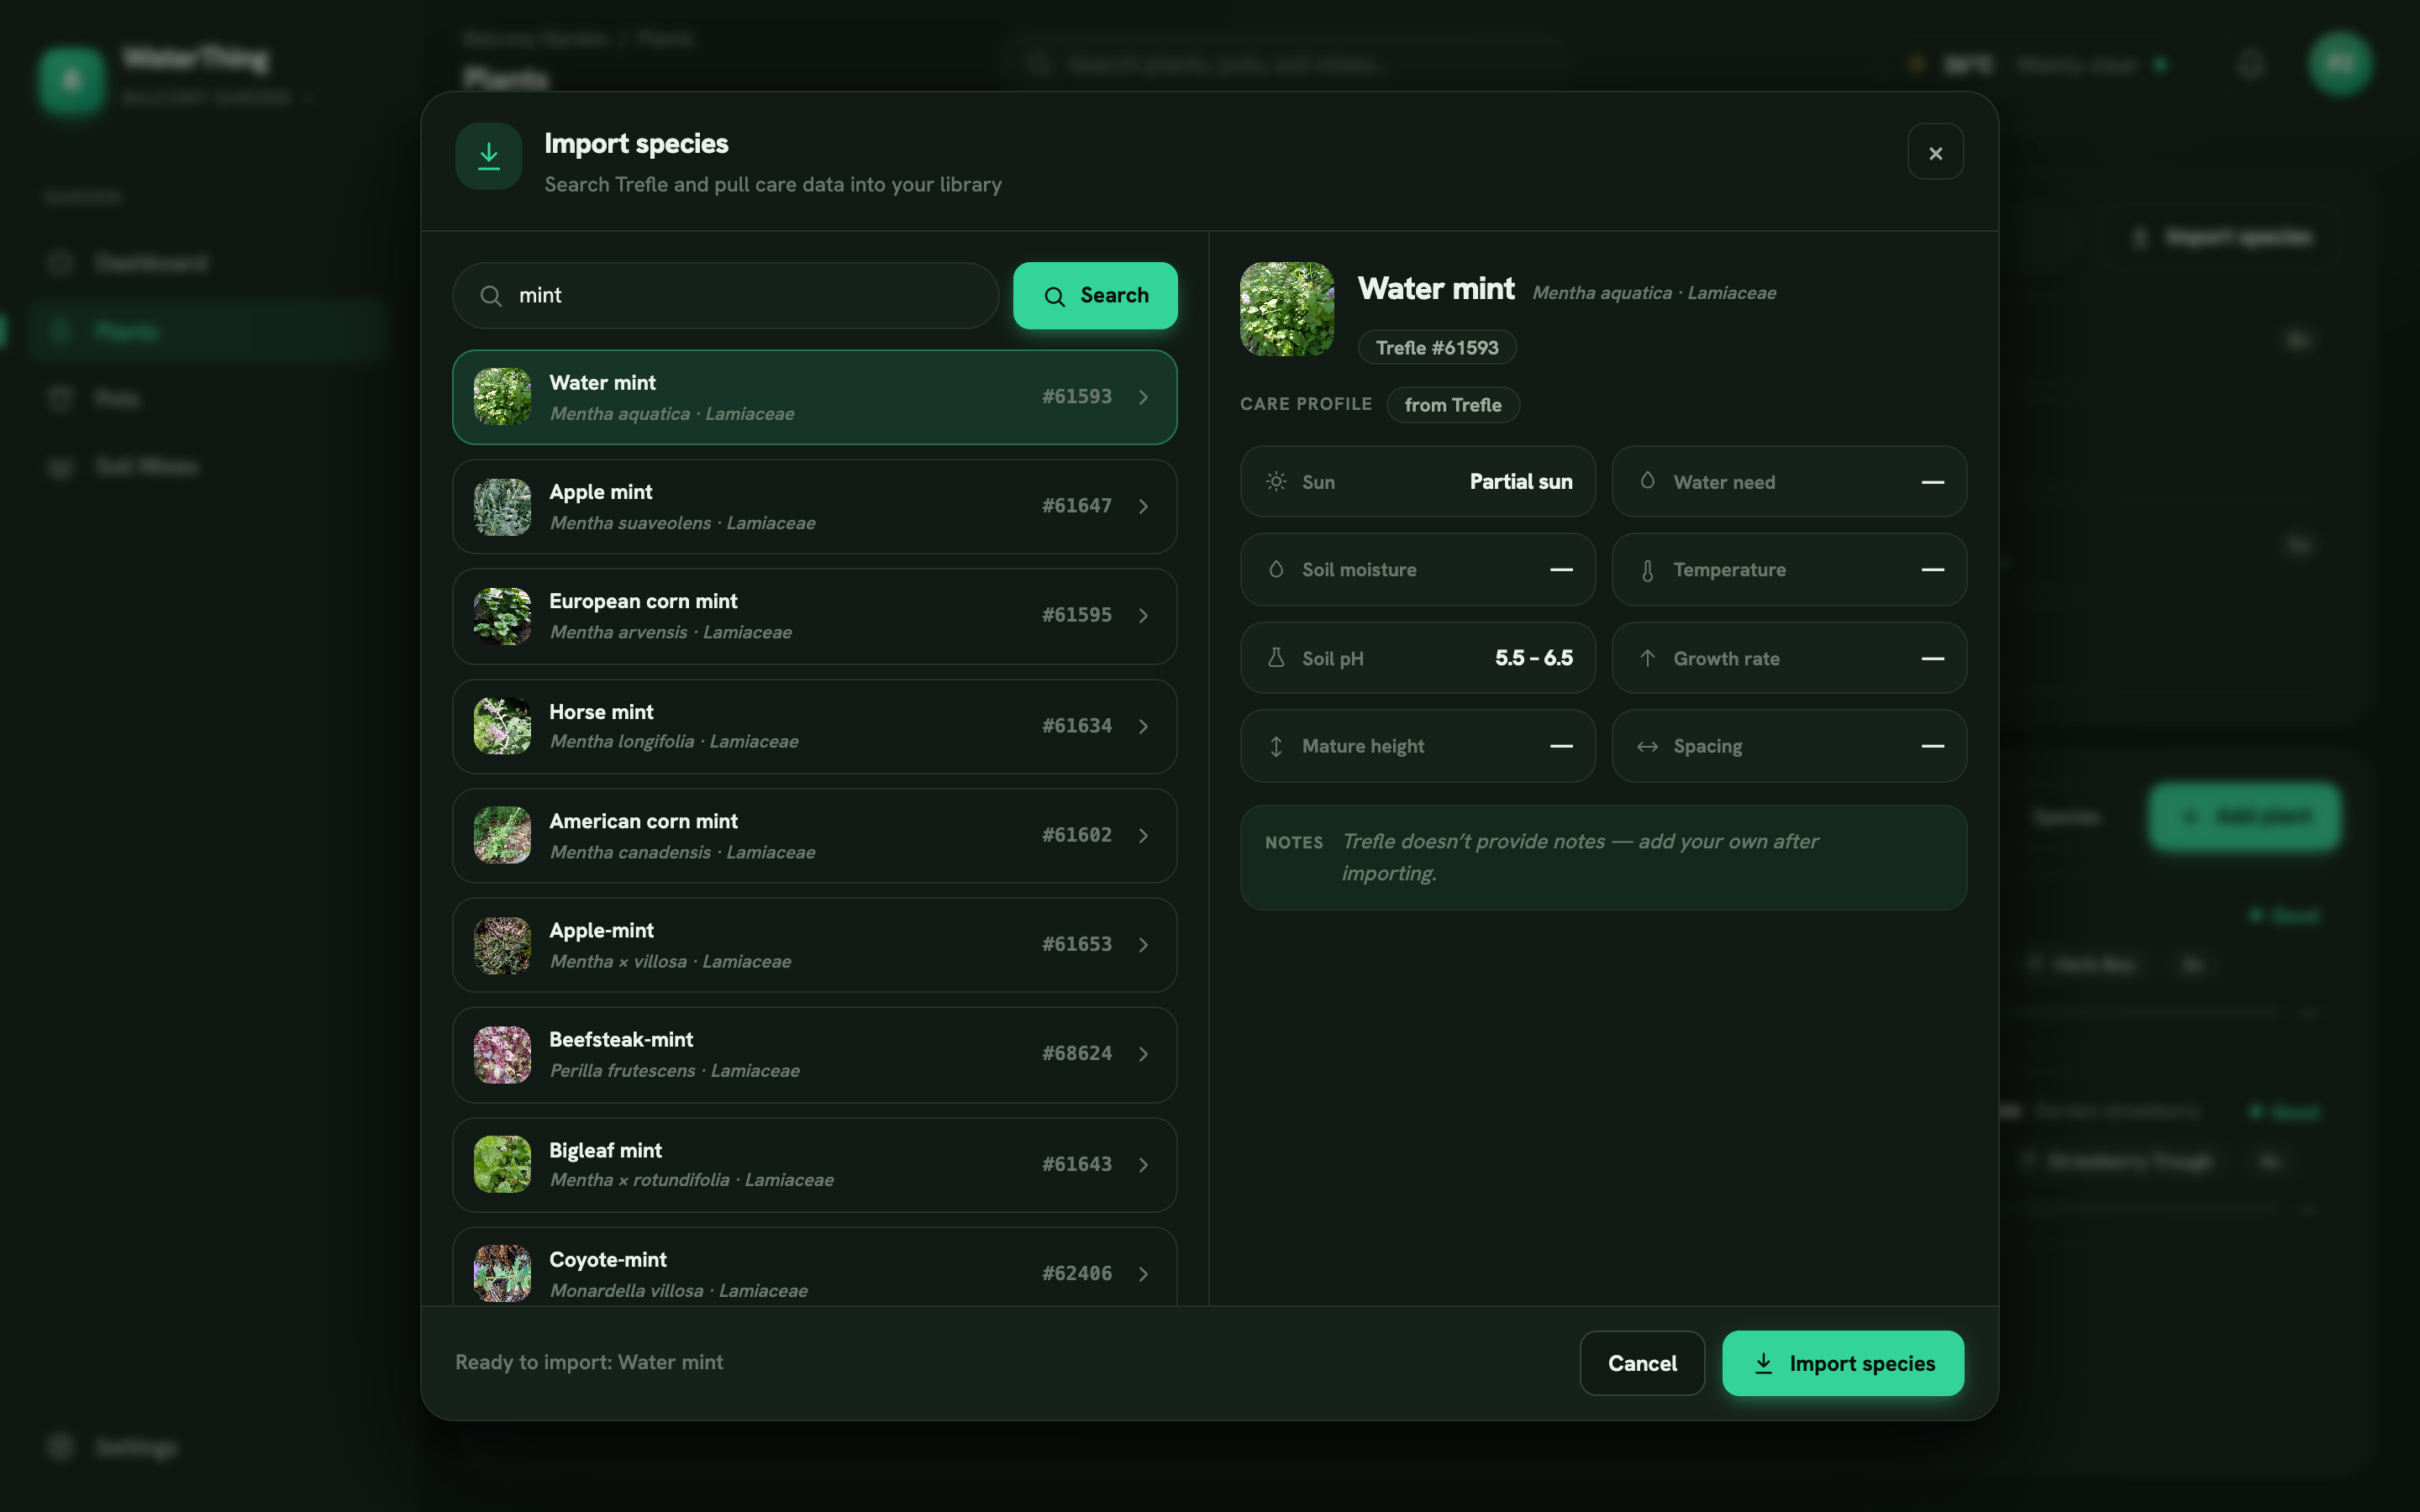Viewport: 2420px width, 1512px height.
Task: Select the Apple mint thumbnail
Action: pyautogui.click(x=502, y=506)
